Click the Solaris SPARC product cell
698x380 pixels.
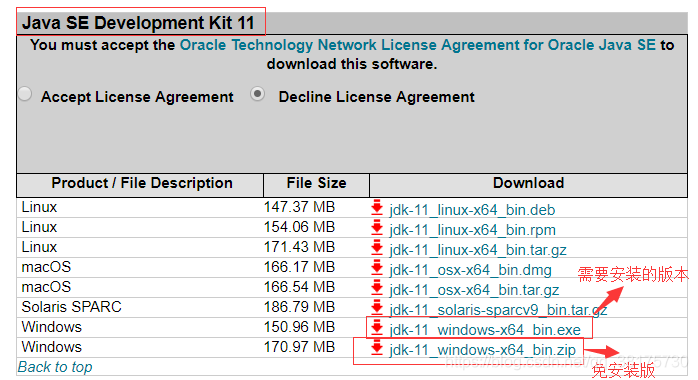pyautogui.click(x=71, y=307)
